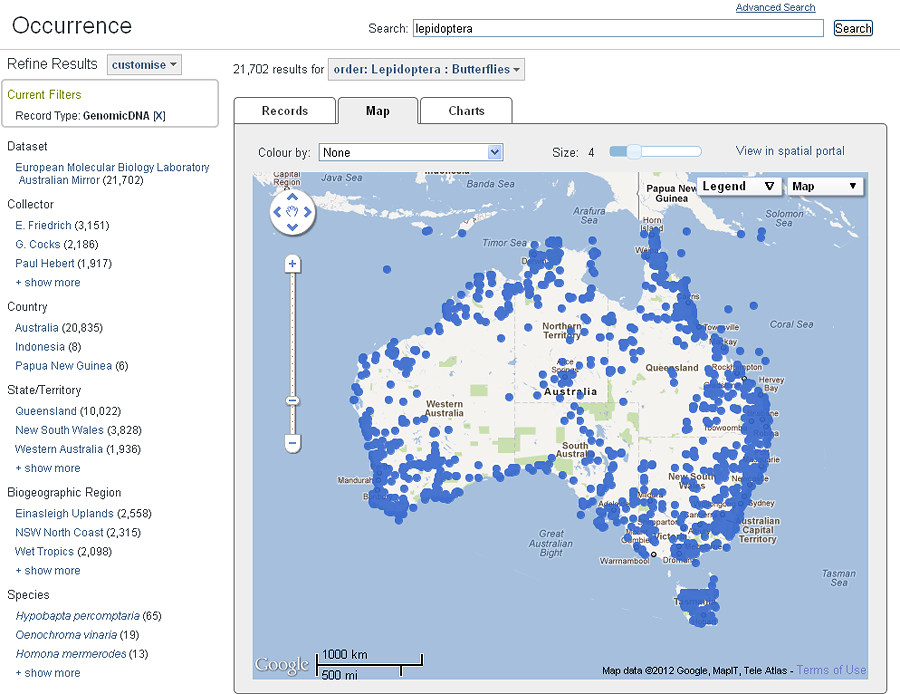This screenshot has width=900, height=694.
Task: Click the hand icon in pan control
Action: tap(293, 211)
